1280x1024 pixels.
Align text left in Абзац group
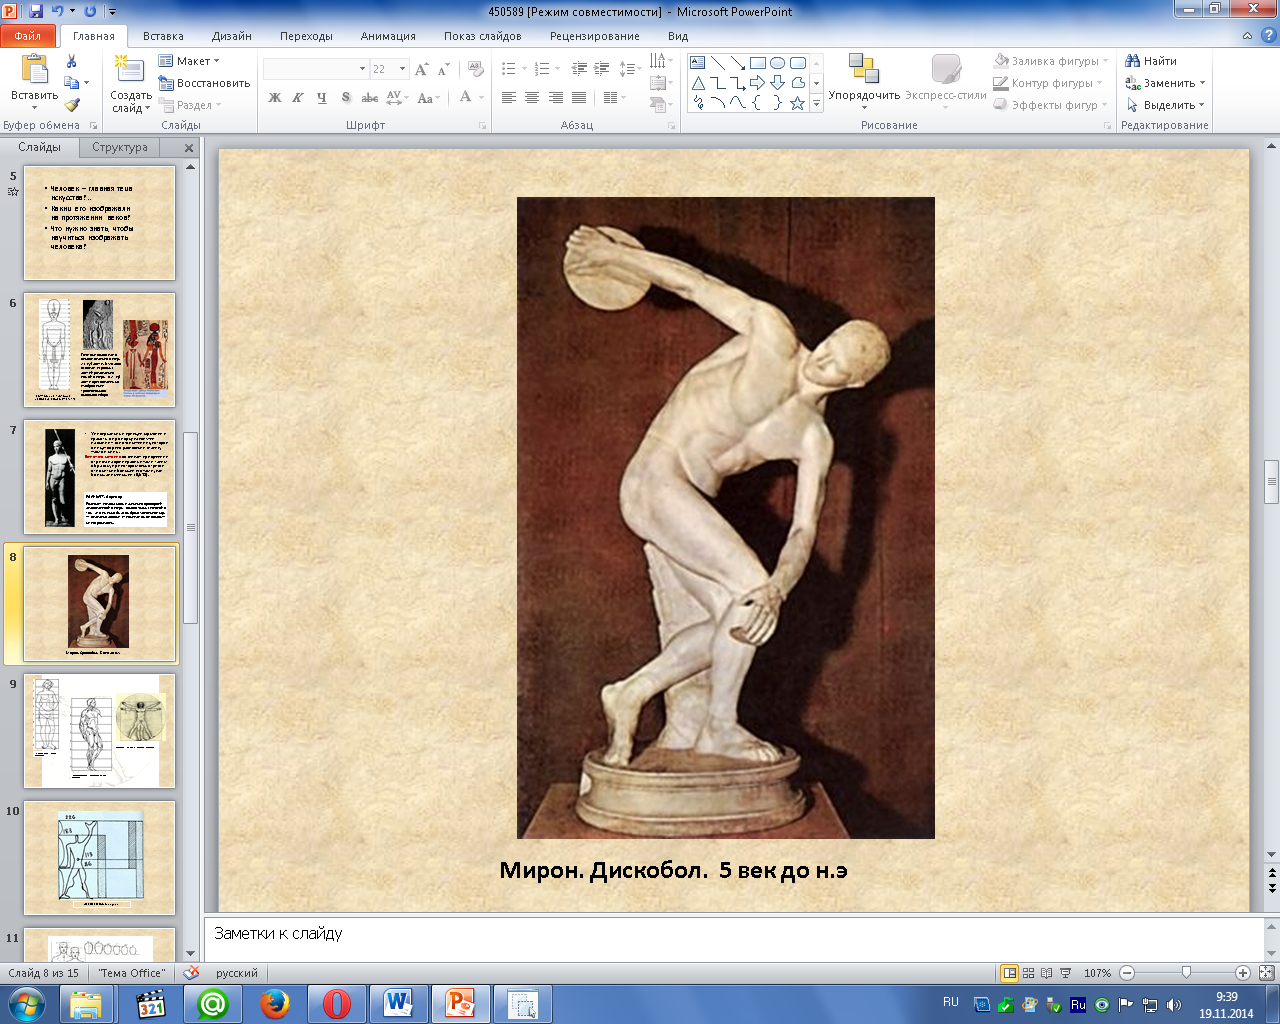tap(509, 97)
